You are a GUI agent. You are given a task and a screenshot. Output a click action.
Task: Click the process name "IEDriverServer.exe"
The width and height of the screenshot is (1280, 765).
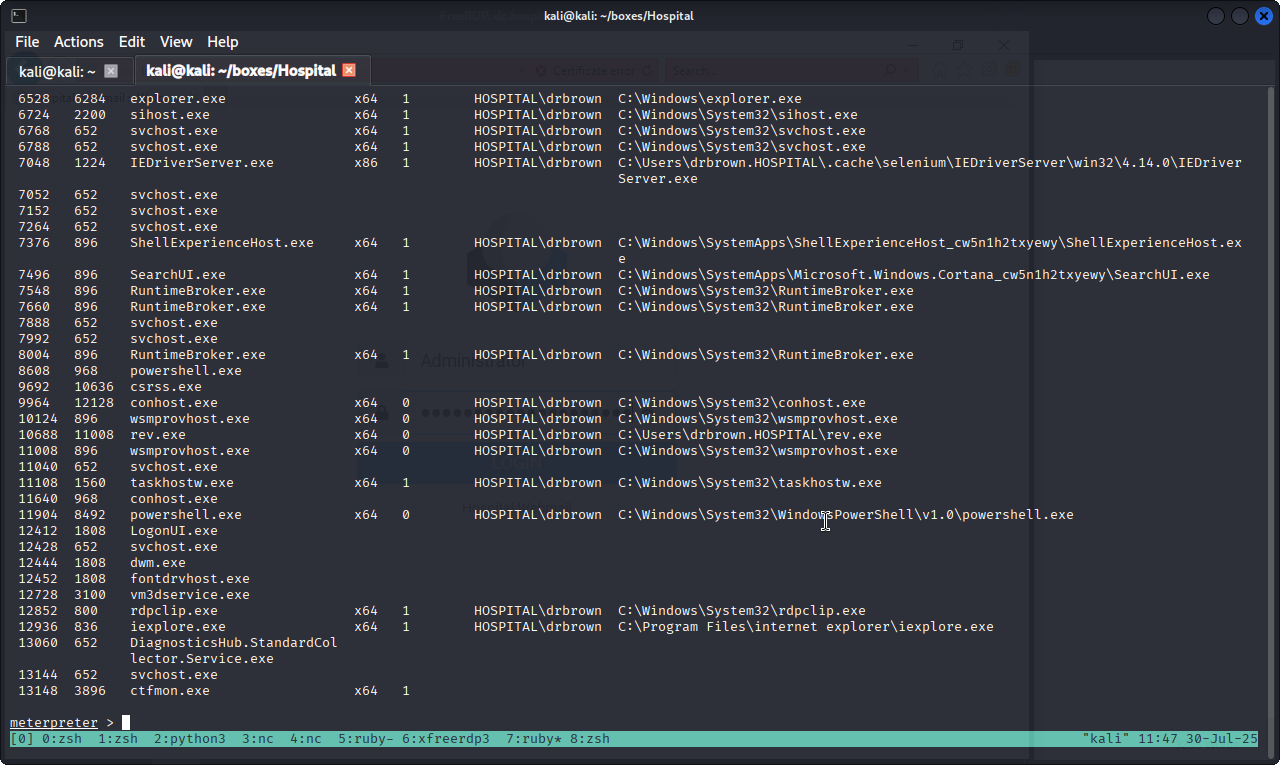[x=202, y=163]
